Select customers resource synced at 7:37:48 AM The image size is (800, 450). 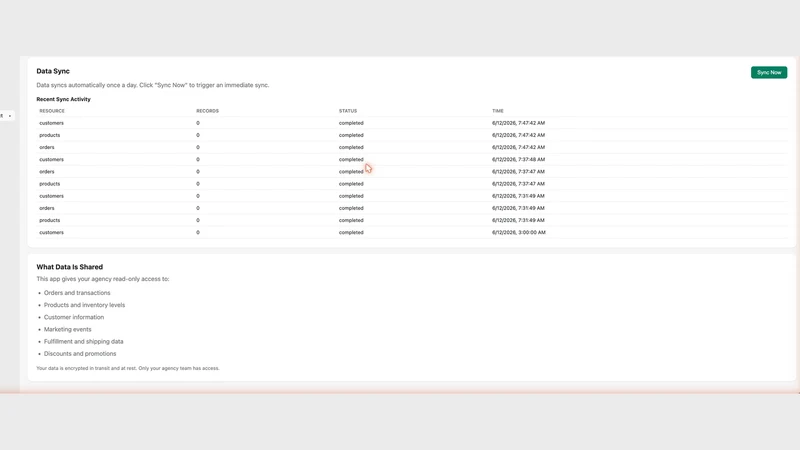click(x=52, y=160)
